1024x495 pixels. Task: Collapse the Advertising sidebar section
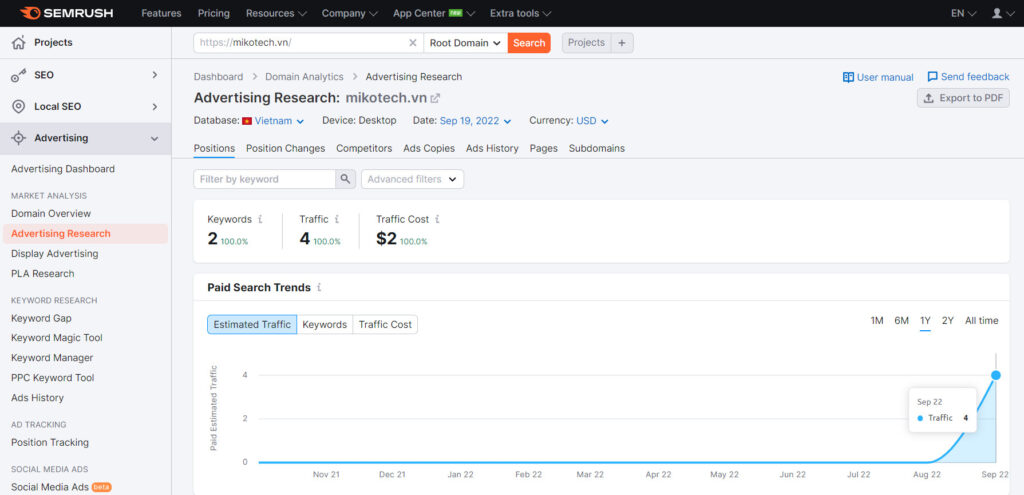pyautogui.click(x=155, y=138)
